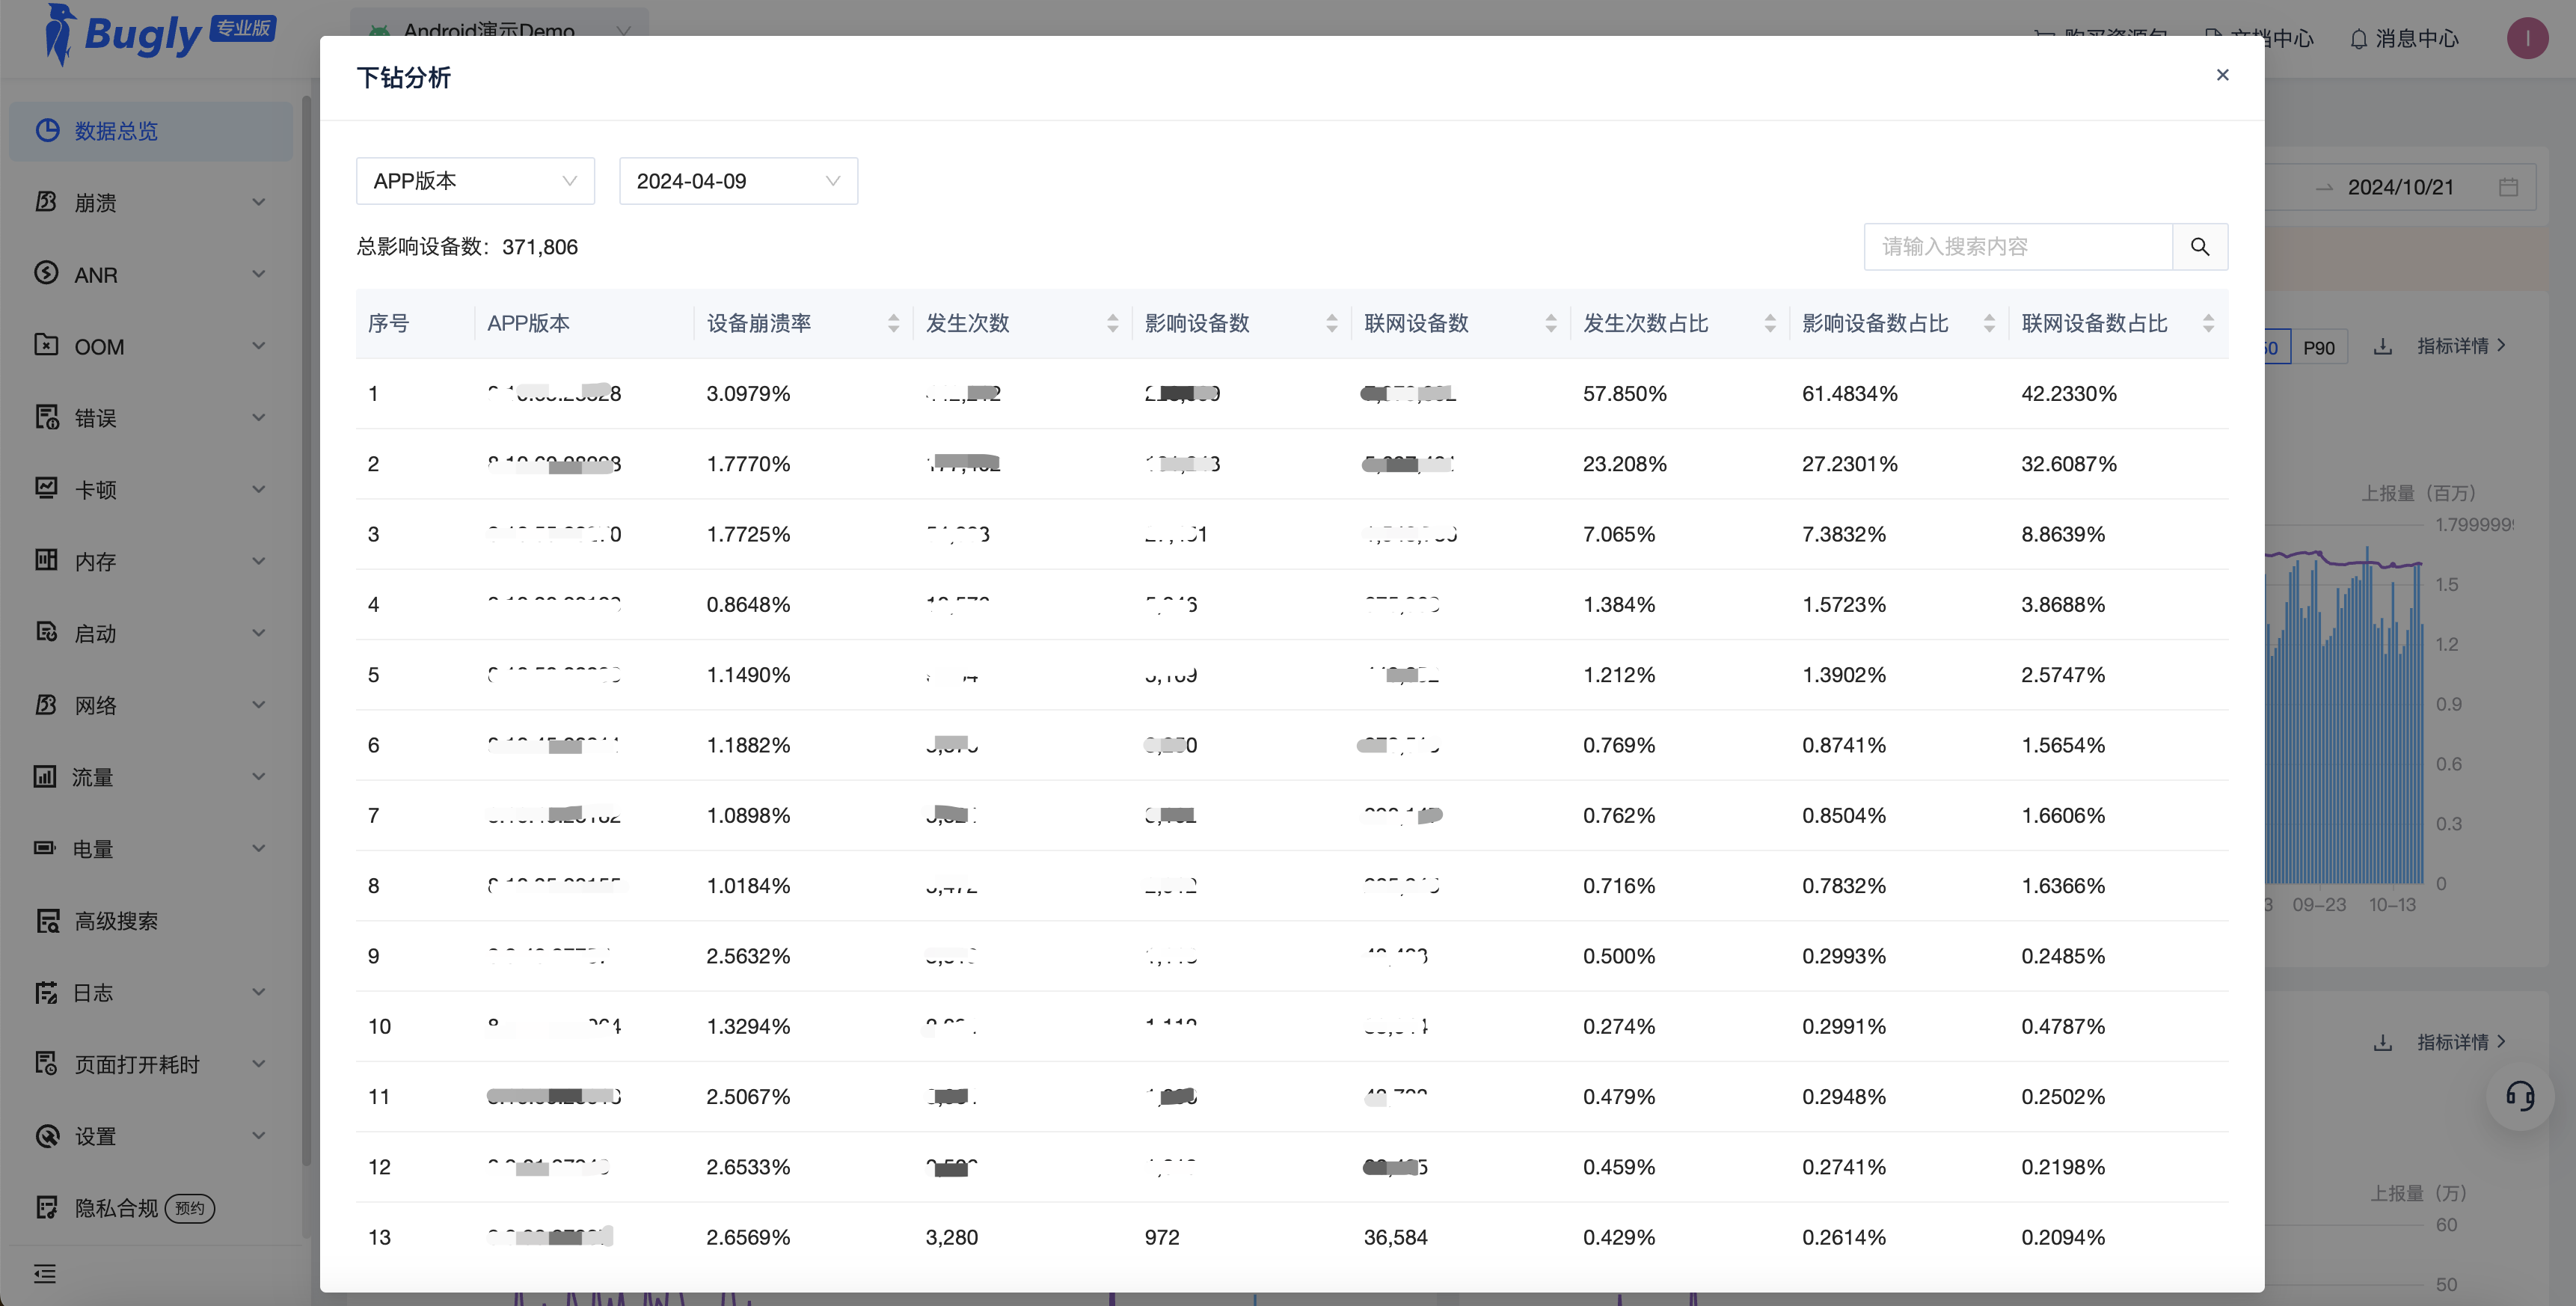
Task: Expand the ANR menu chevron
Action: tap(259, 274)
